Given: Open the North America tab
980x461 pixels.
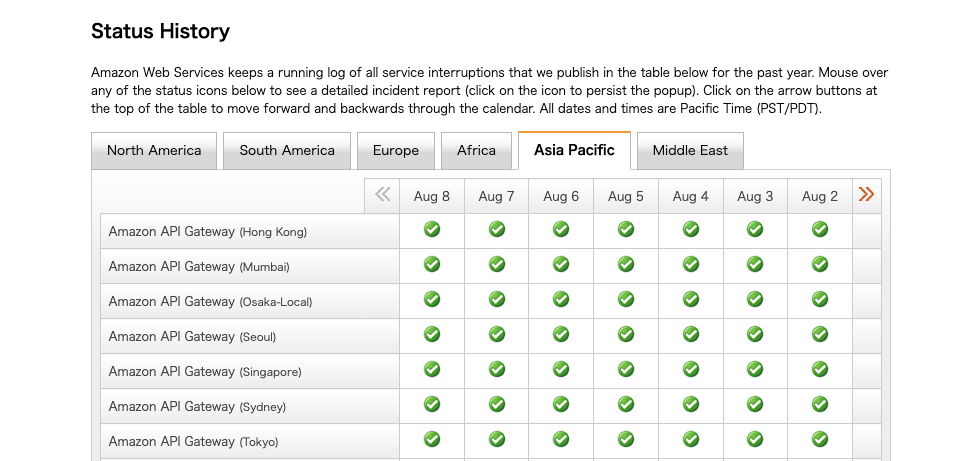Looking at the screenshot, I should (154, 151).
